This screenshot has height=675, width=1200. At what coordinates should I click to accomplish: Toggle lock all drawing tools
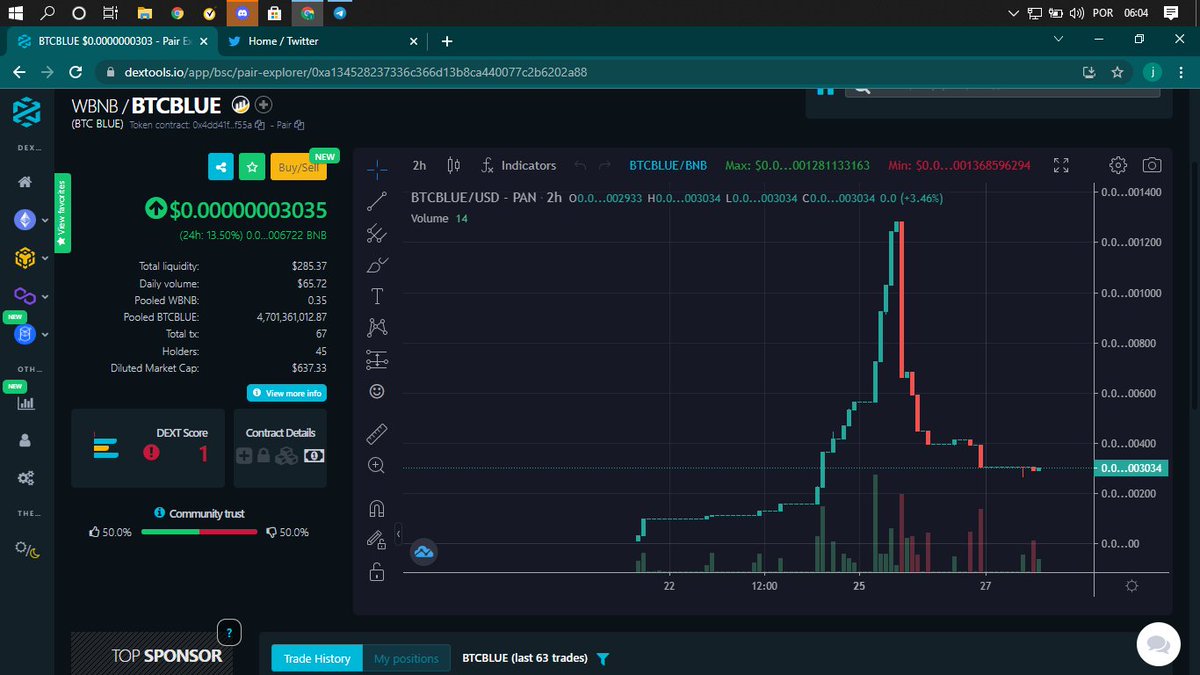coord(377,572)
